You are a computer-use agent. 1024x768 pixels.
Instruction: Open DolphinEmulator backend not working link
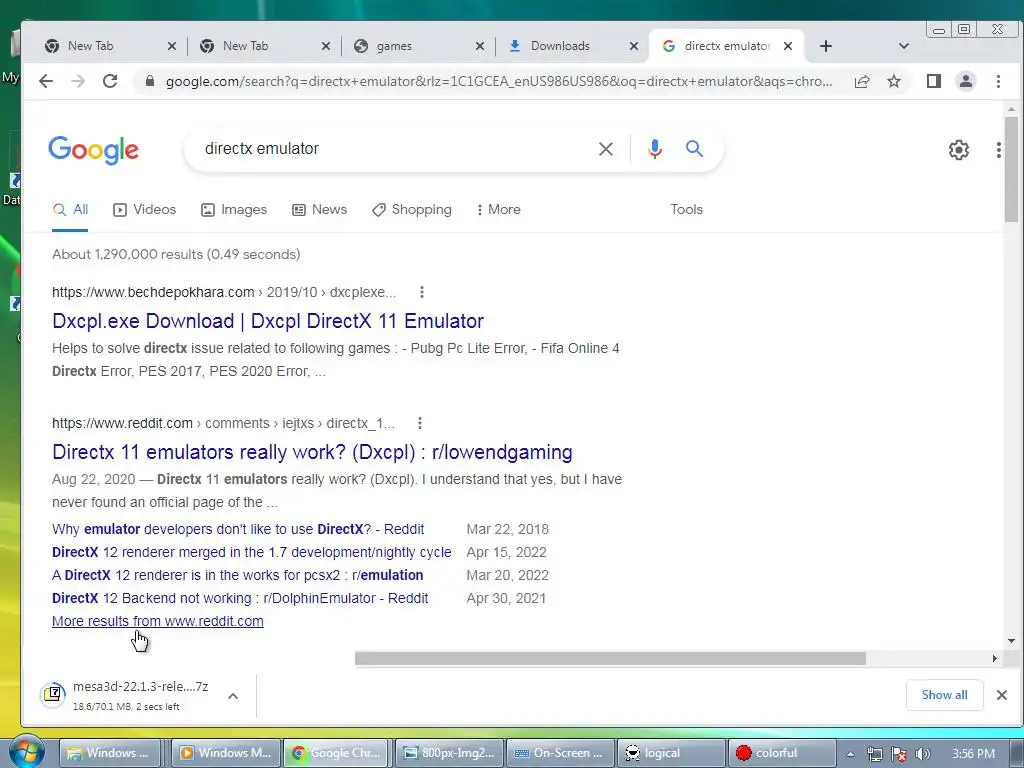tap(240, 598)
